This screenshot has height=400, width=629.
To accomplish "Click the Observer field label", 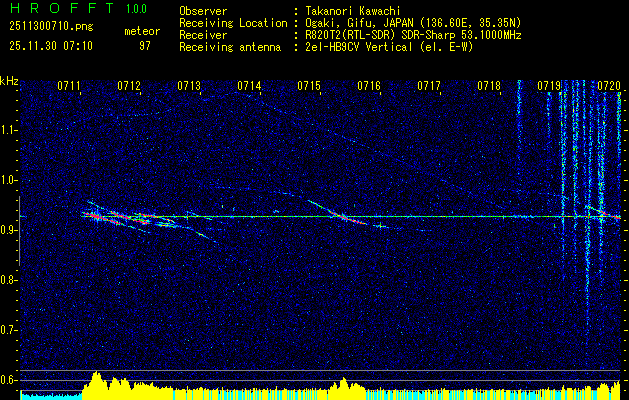I will pos(203,11).
